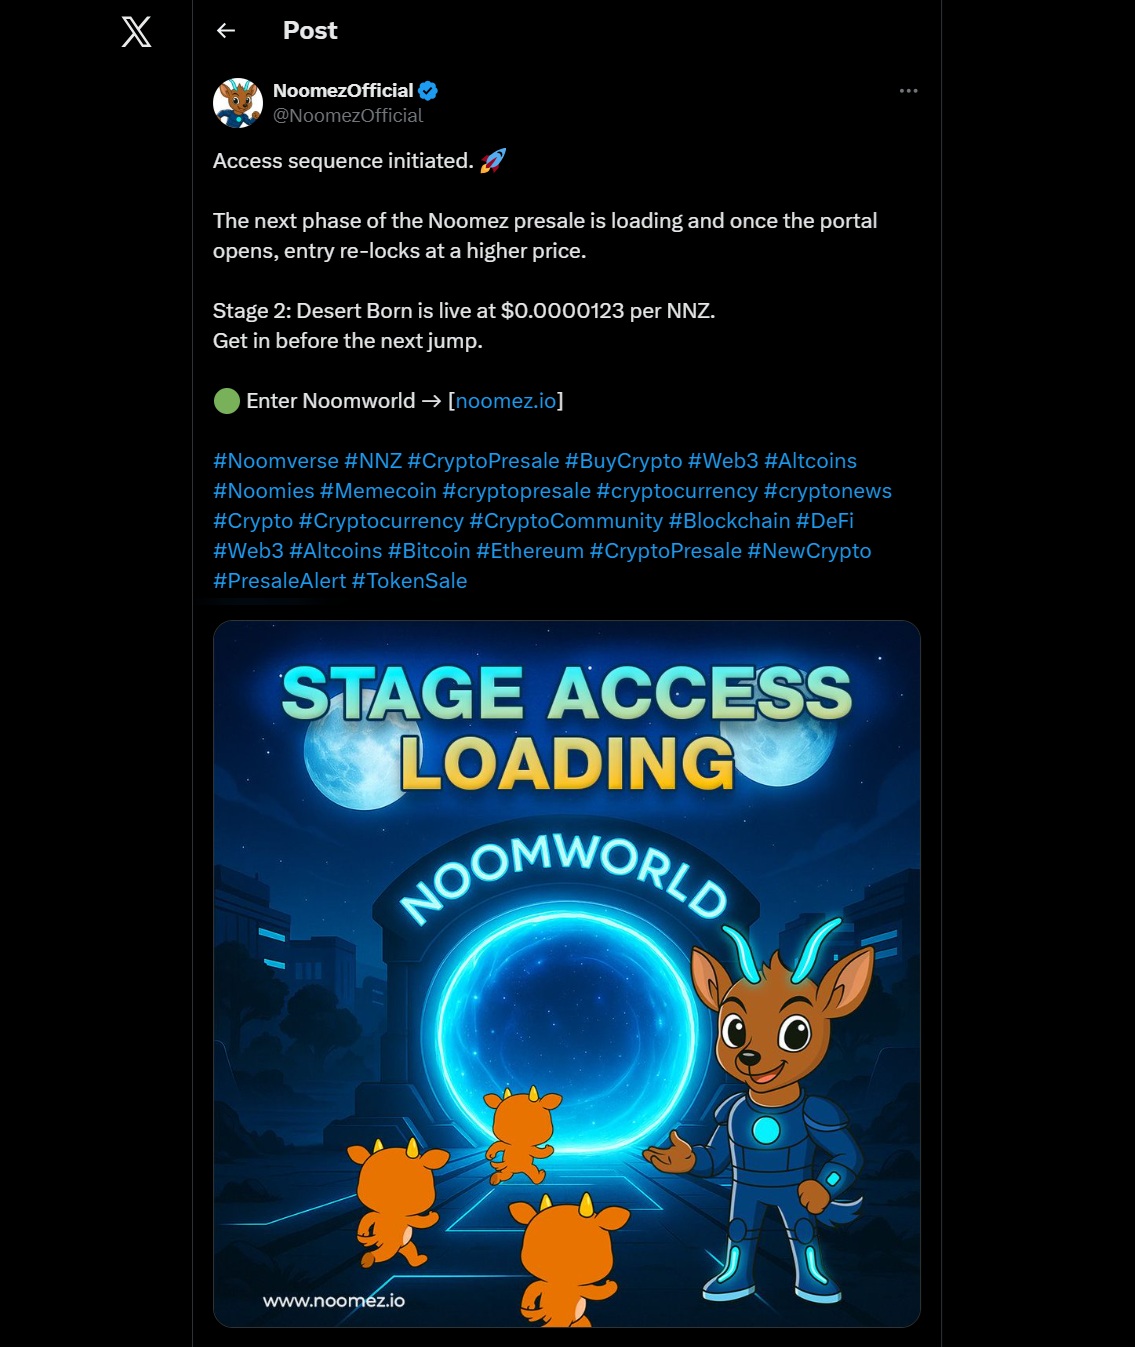
Task: Click the #cryptonews hashtag
Action: (828, 491)
